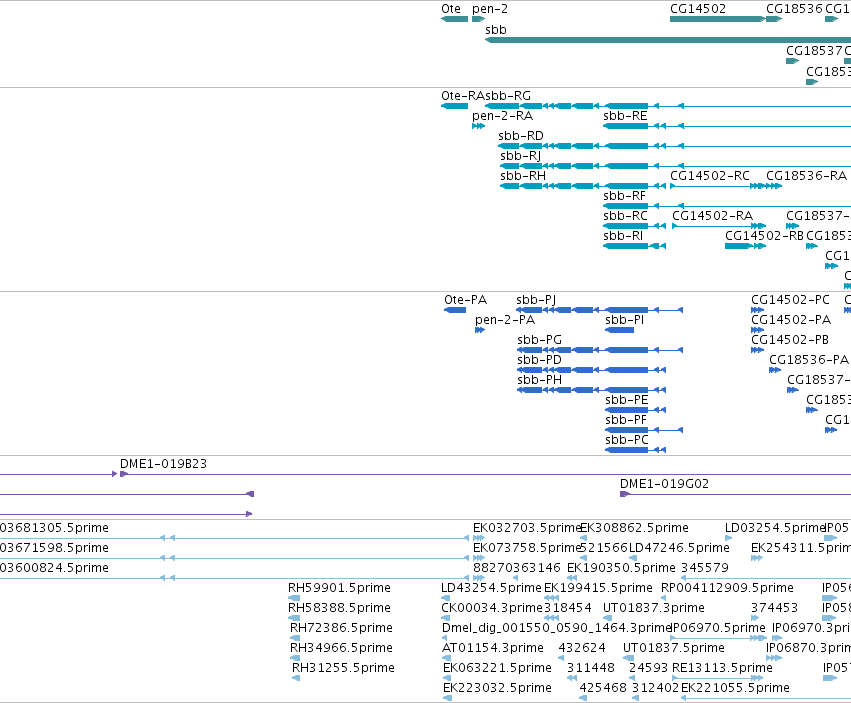Click the sbb-RI transcript label
The height and width of the screenshot is (703, 851).
[x=623, y=236]
